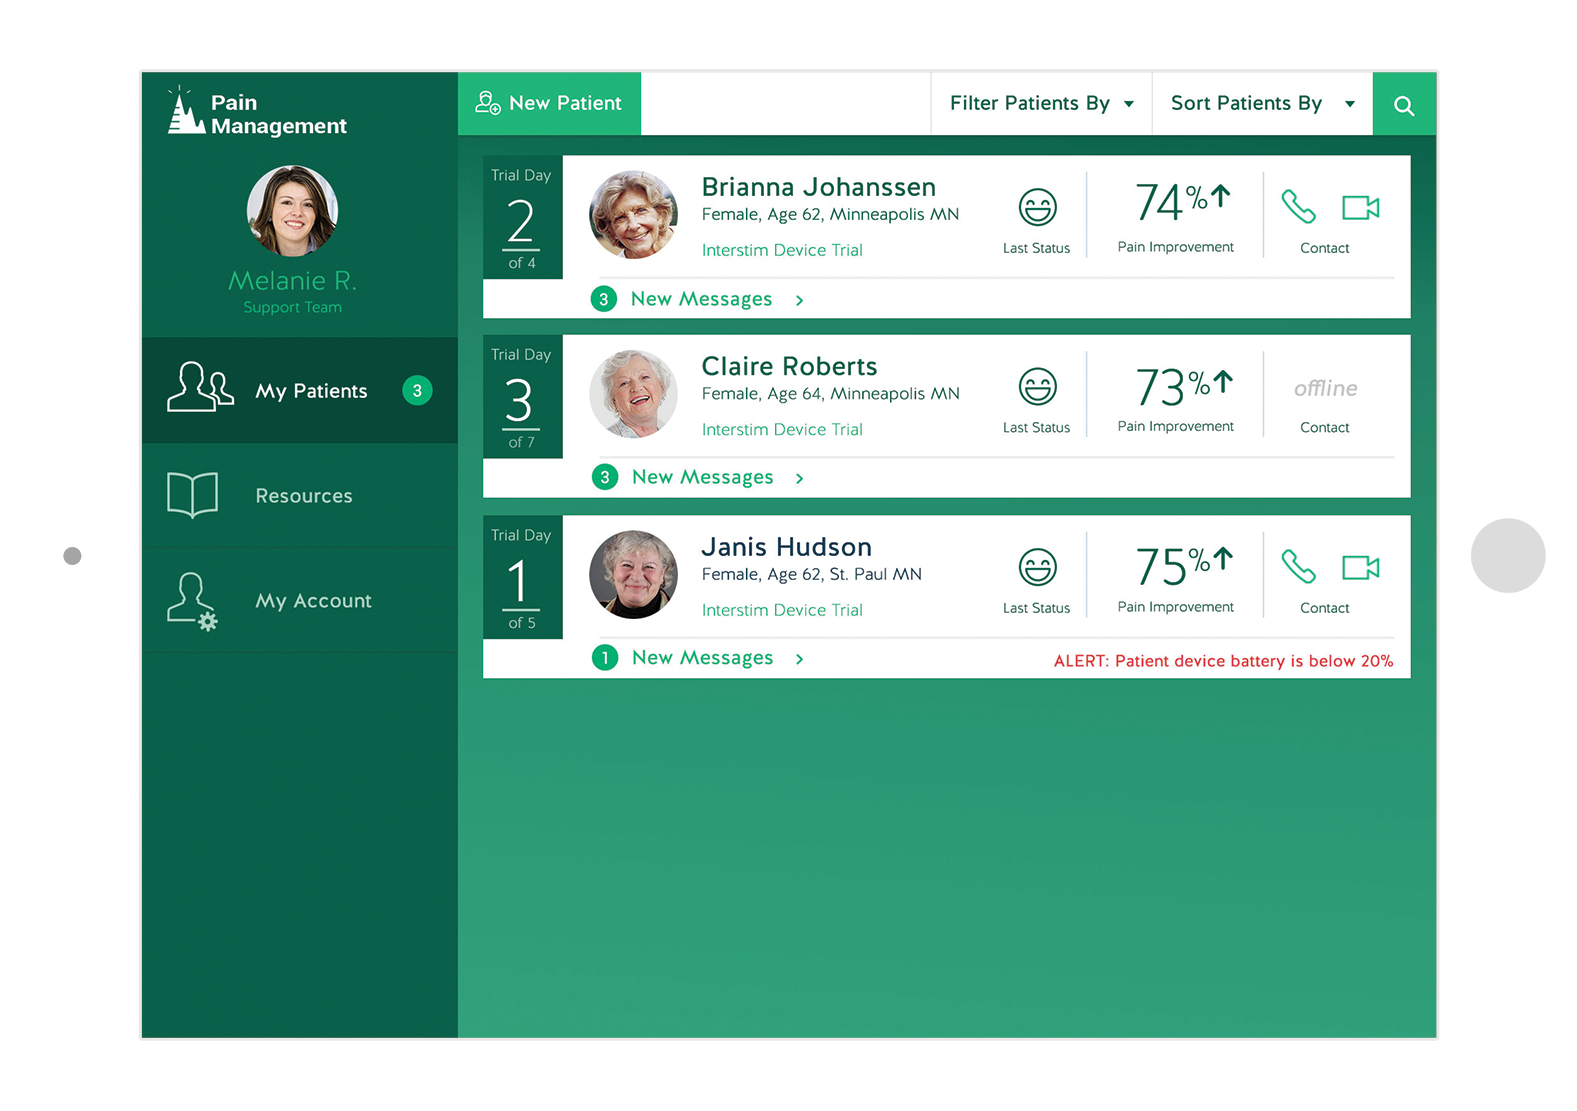Click the 73% Pain Improvement value
1577x1111 pixels.
[1183, 387]
